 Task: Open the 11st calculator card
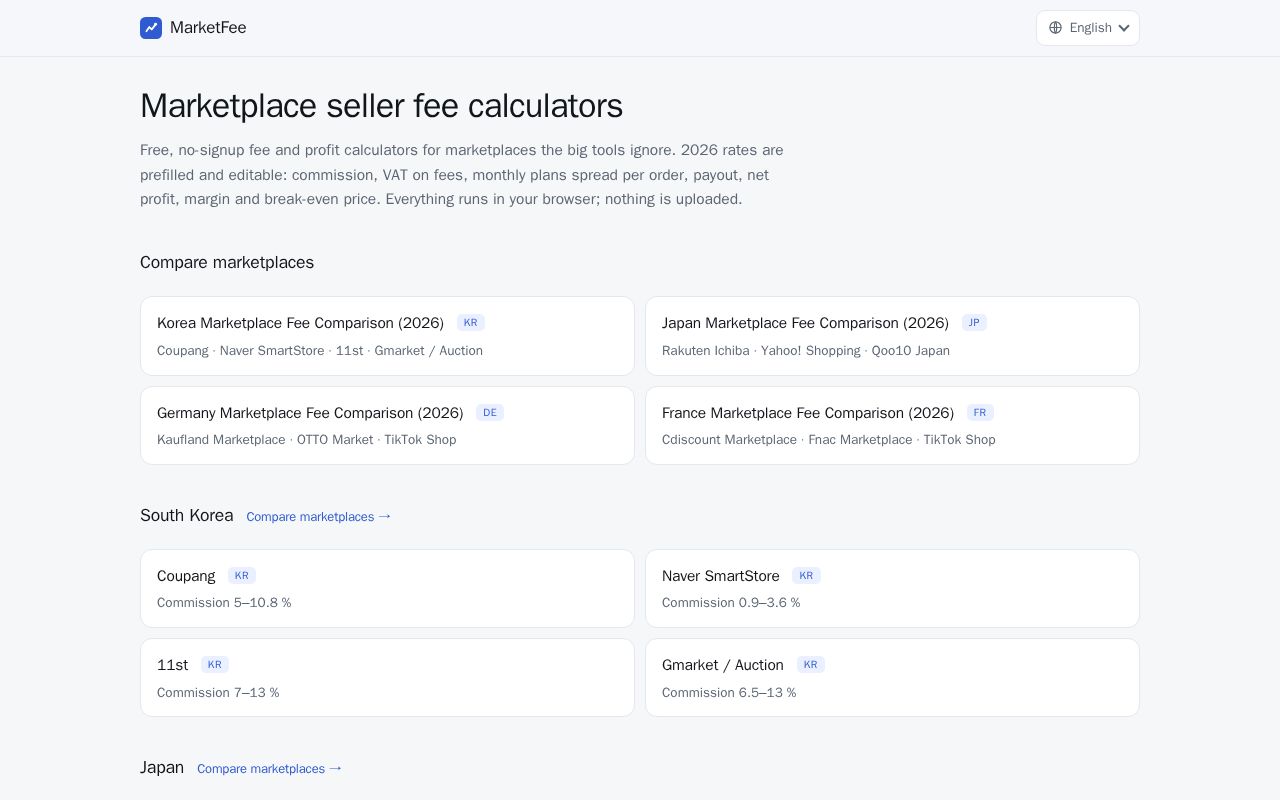pos(387,677)
